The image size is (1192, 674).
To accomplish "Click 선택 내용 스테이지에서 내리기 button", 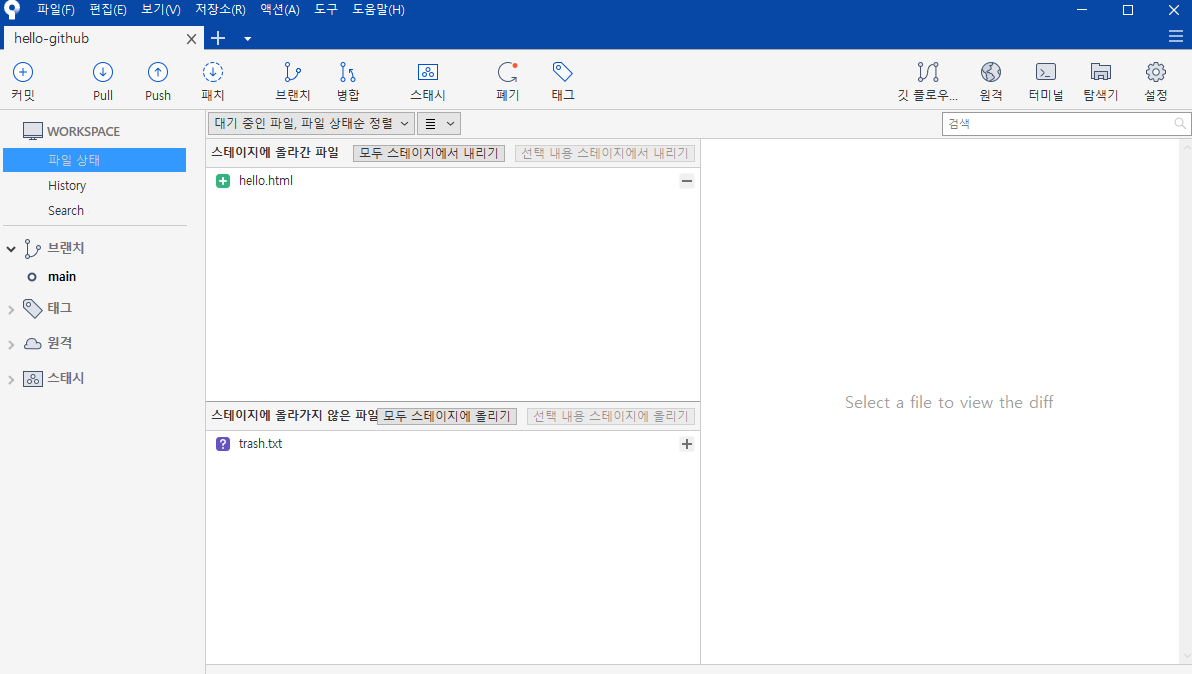I will tap(604, 153).
